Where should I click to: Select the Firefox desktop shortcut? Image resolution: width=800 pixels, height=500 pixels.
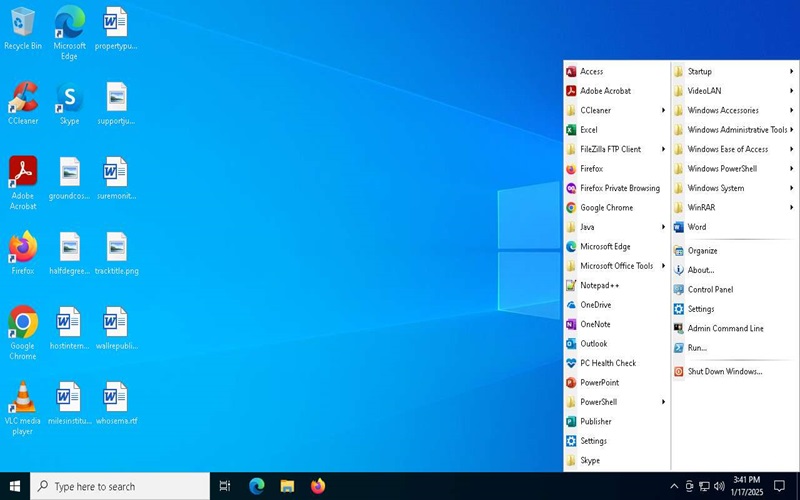(22, 254)
